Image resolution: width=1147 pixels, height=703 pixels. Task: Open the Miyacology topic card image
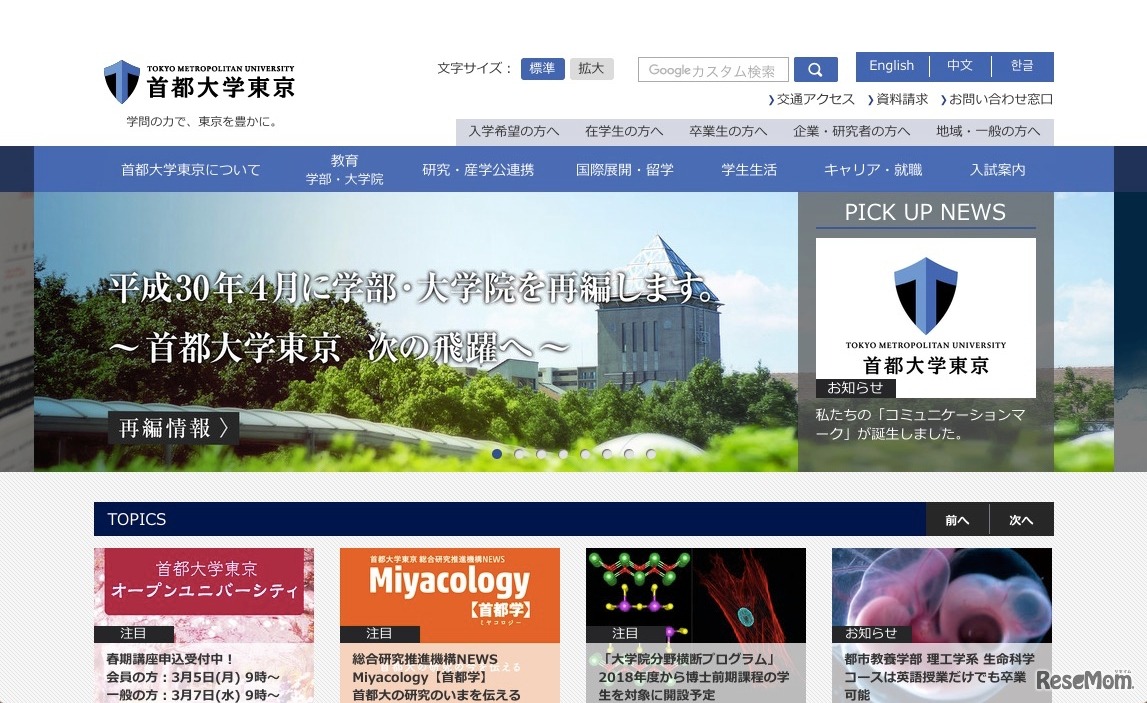click(449, 595)
